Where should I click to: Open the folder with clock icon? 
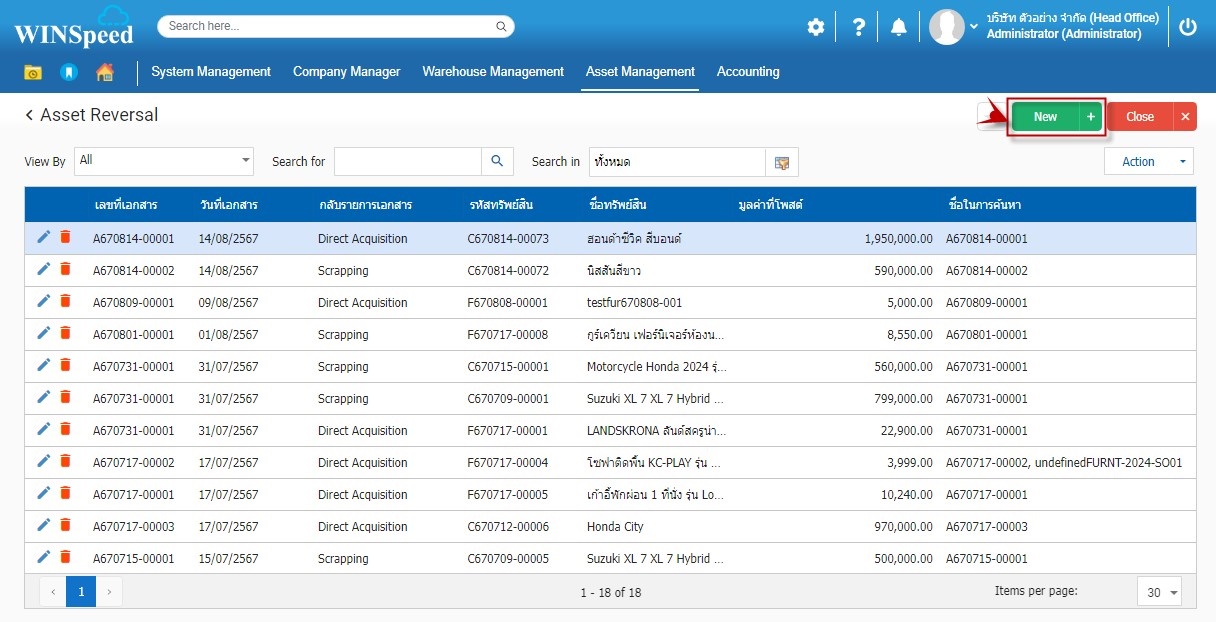33,72
